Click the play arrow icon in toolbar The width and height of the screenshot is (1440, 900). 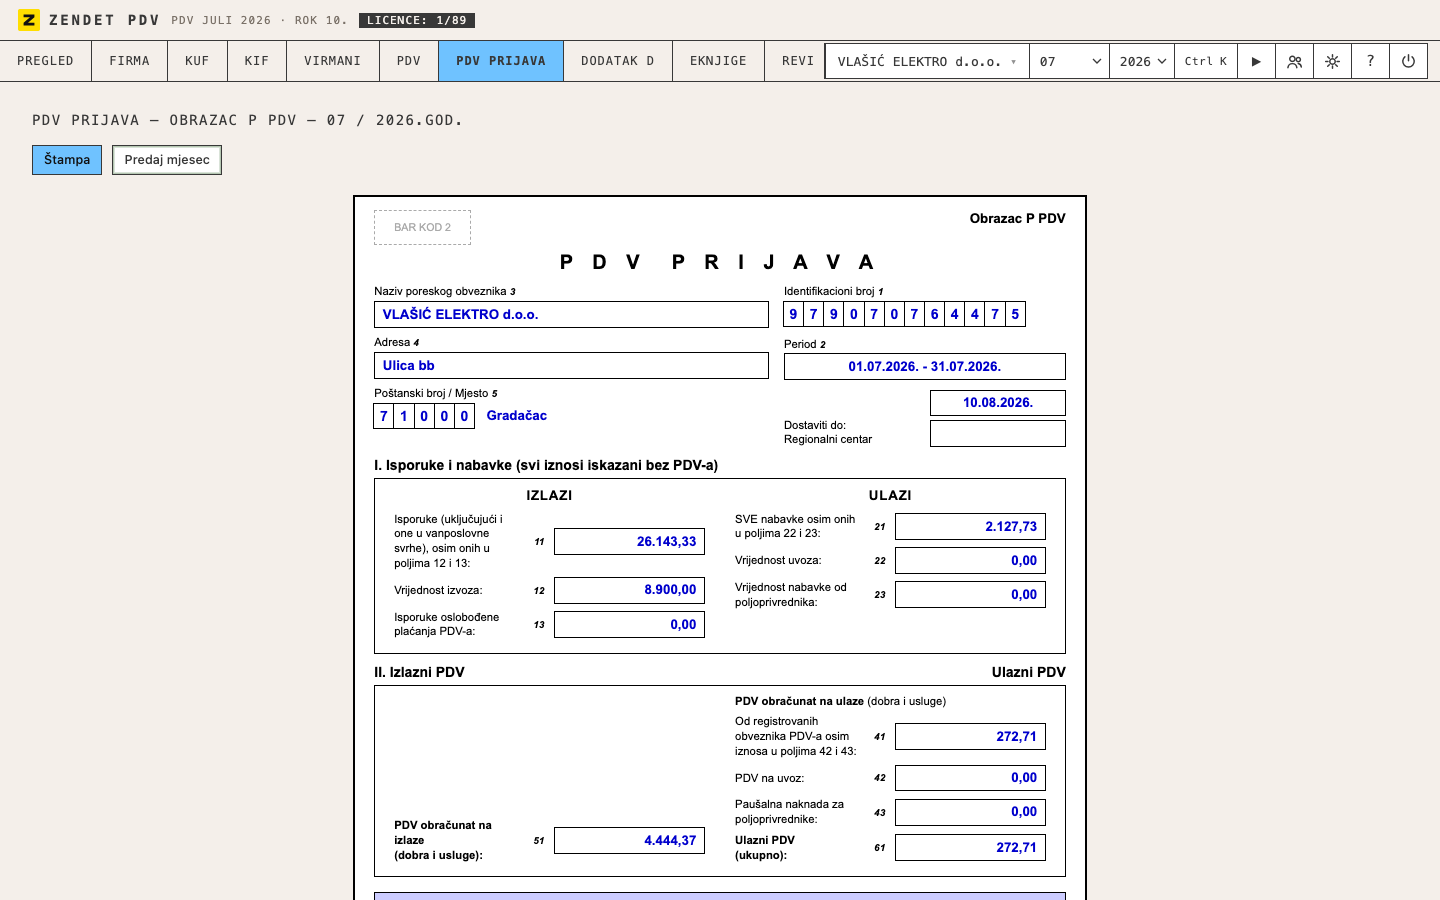coord(1256,61)
